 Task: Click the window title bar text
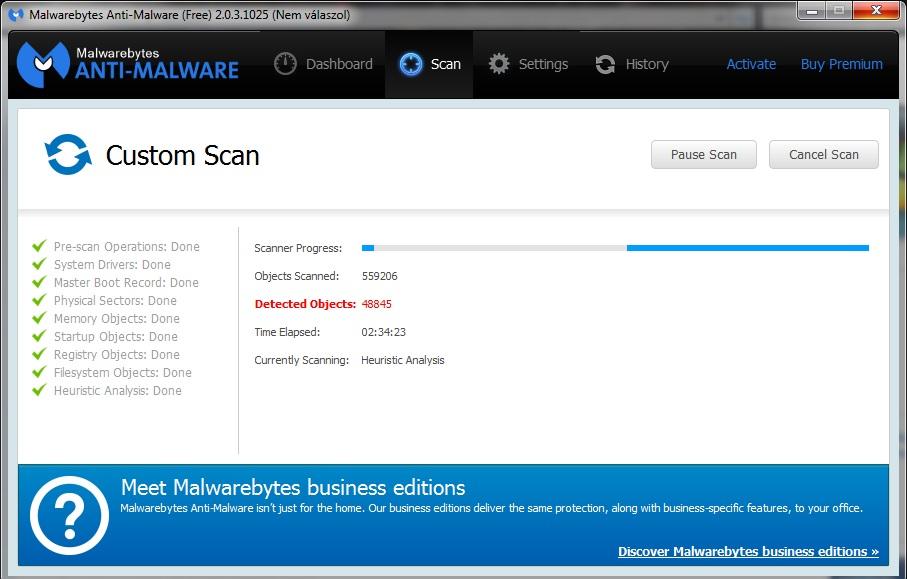click(x=190, y=15)
